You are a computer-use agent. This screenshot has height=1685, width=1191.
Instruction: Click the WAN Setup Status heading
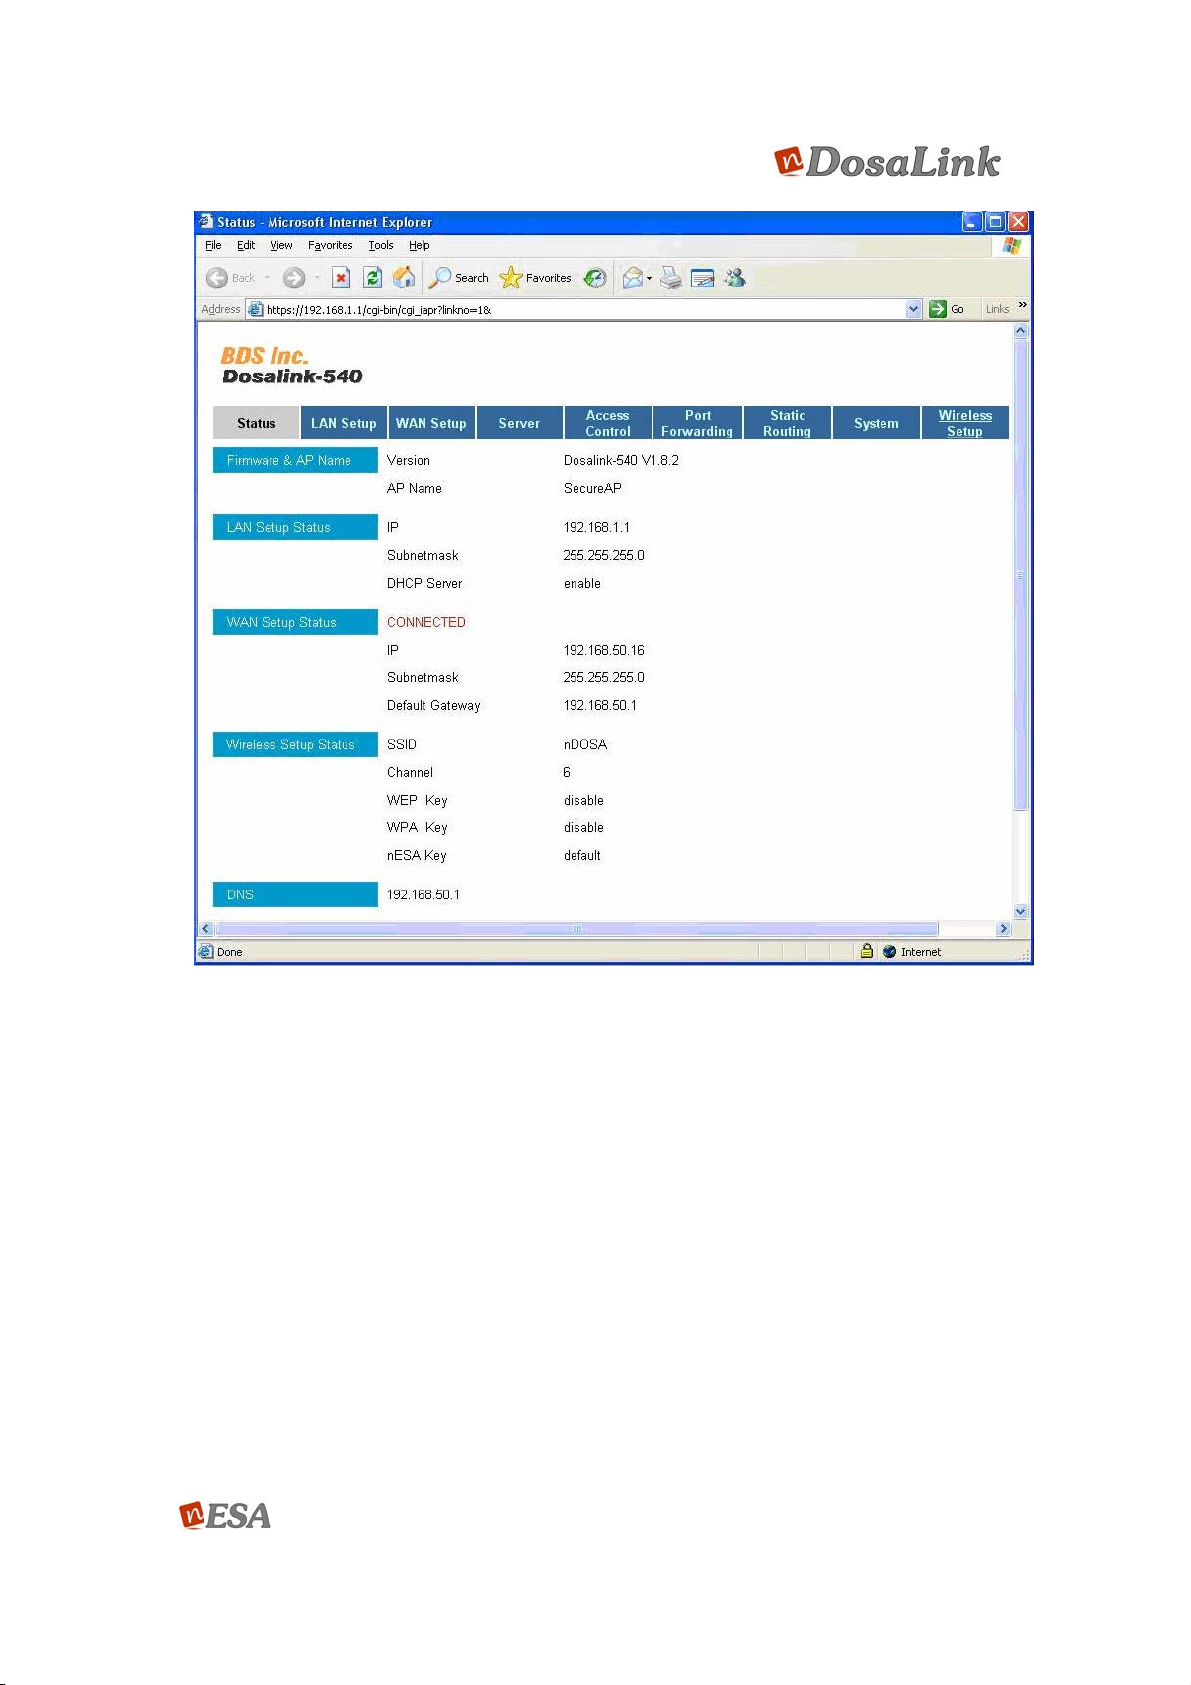295,622
